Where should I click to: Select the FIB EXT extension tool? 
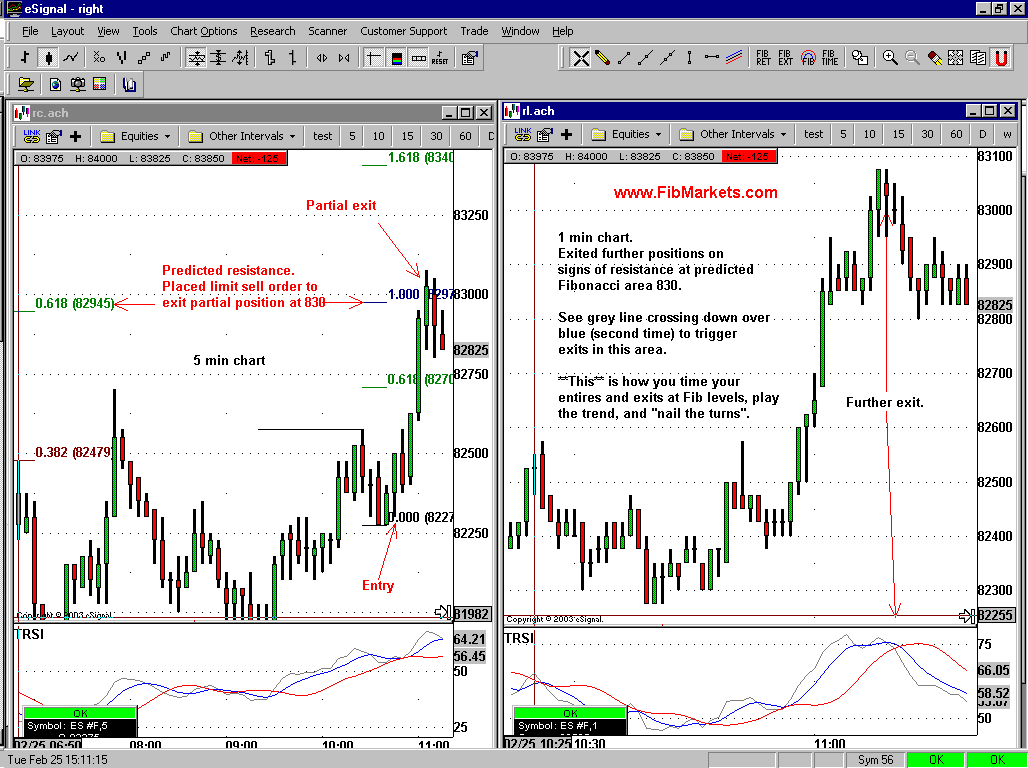tap(785, 58)
